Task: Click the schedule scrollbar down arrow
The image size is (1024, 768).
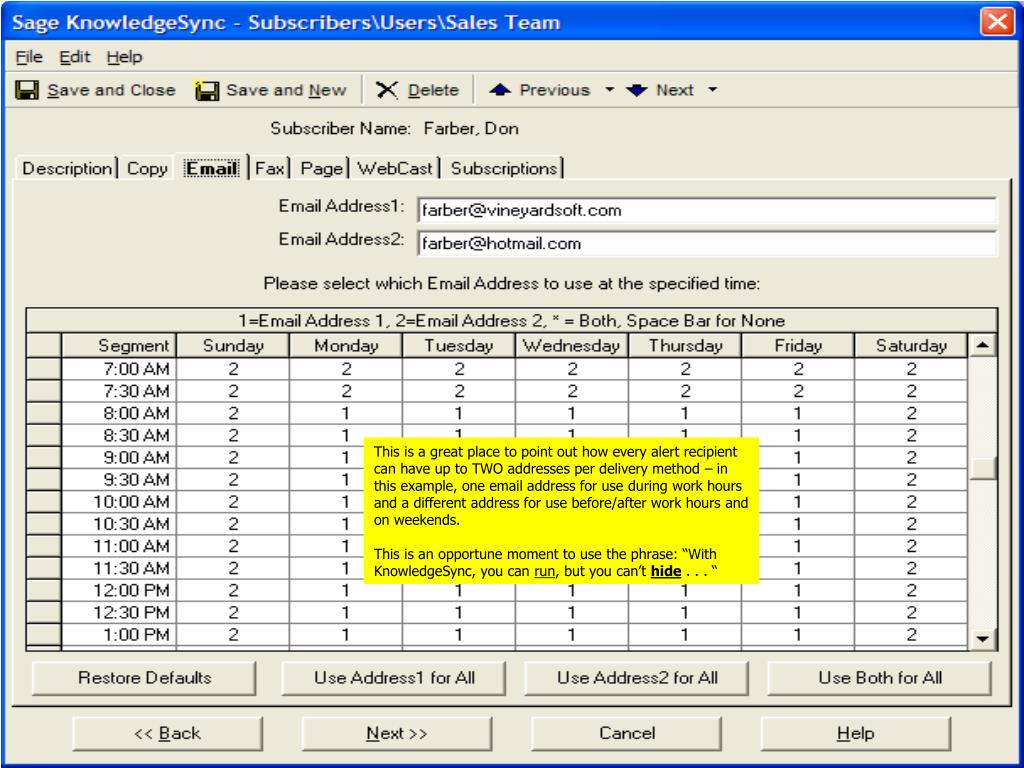Action: 982,639
